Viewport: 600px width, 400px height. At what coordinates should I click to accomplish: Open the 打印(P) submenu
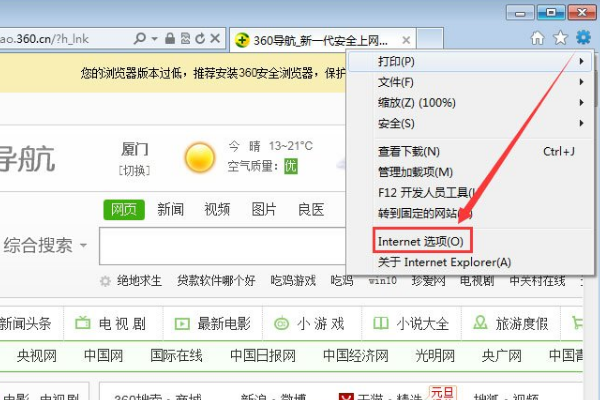(x=470, y=62)
